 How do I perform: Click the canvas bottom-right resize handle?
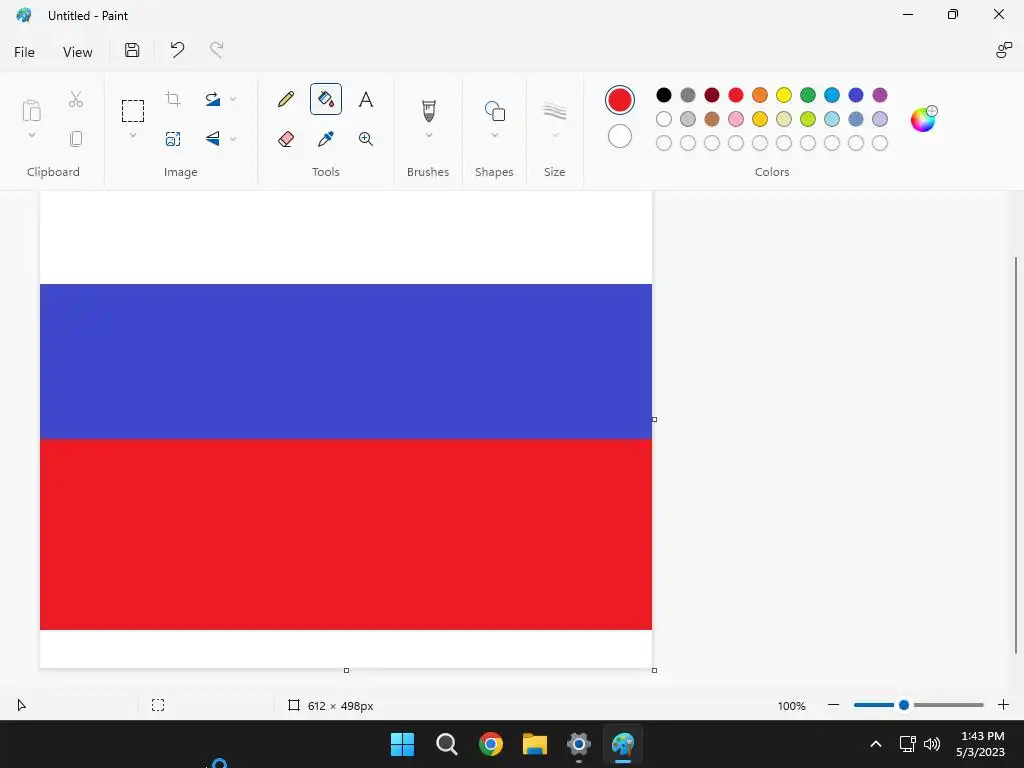click(x=654, y=670)
